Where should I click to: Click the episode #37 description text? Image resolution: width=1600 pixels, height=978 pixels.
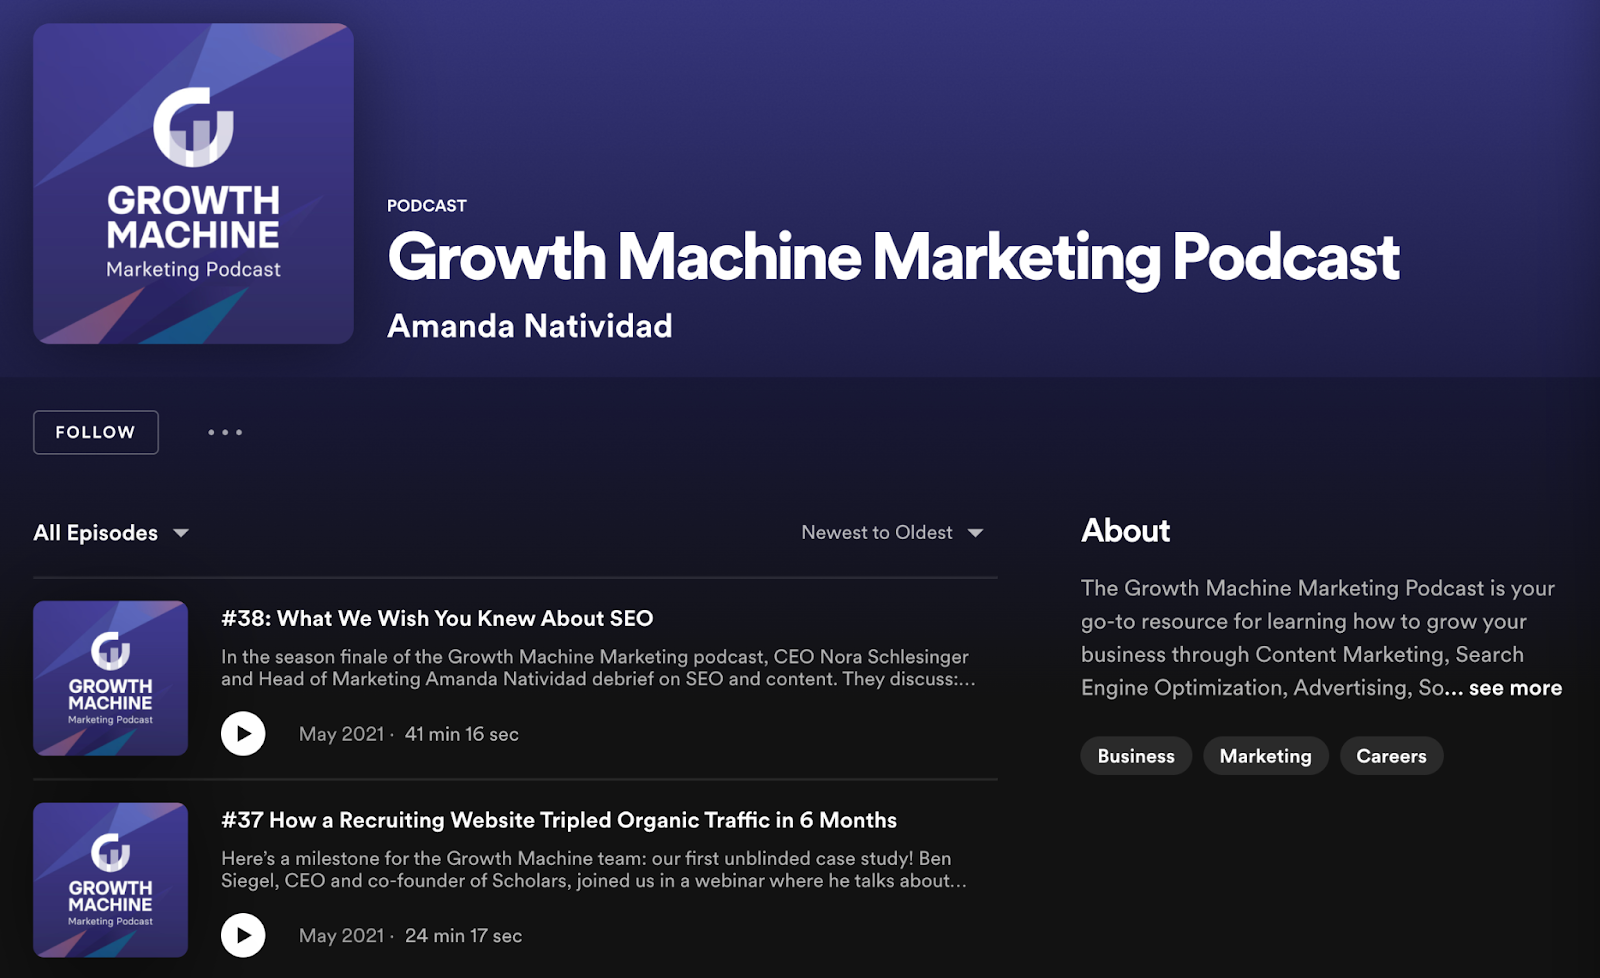(594, 870)
